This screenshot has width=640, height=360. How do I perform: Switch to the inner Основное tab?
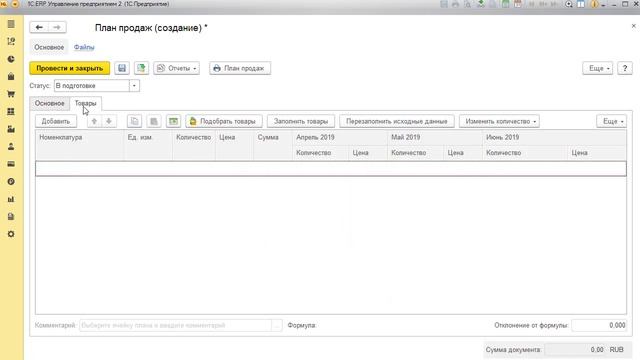(49, 103)
